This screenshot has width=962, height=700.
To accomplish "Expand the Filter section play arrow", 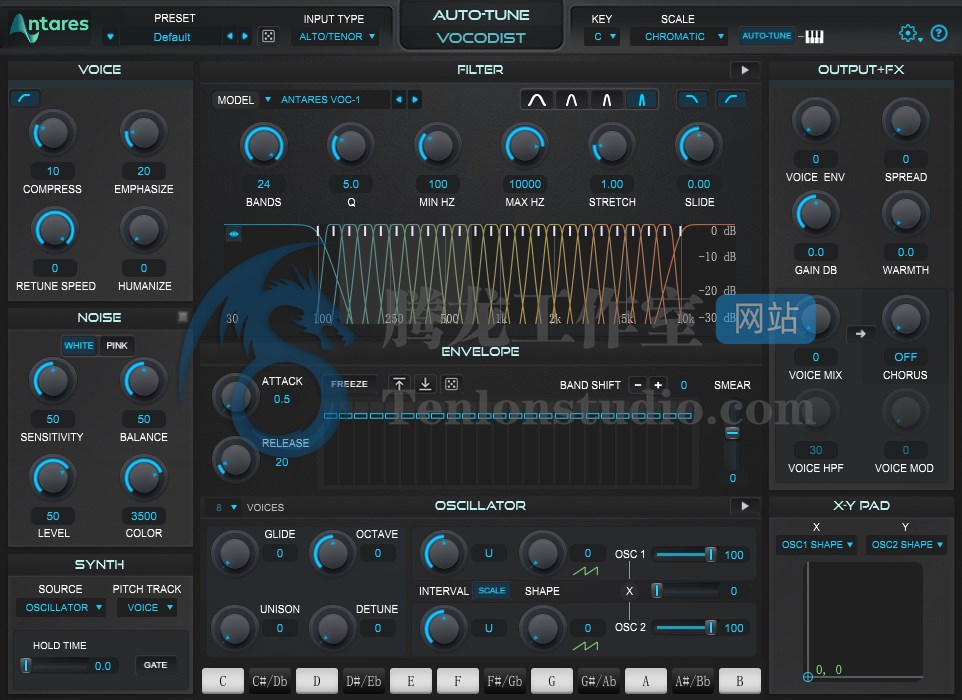I will [744, 70].
